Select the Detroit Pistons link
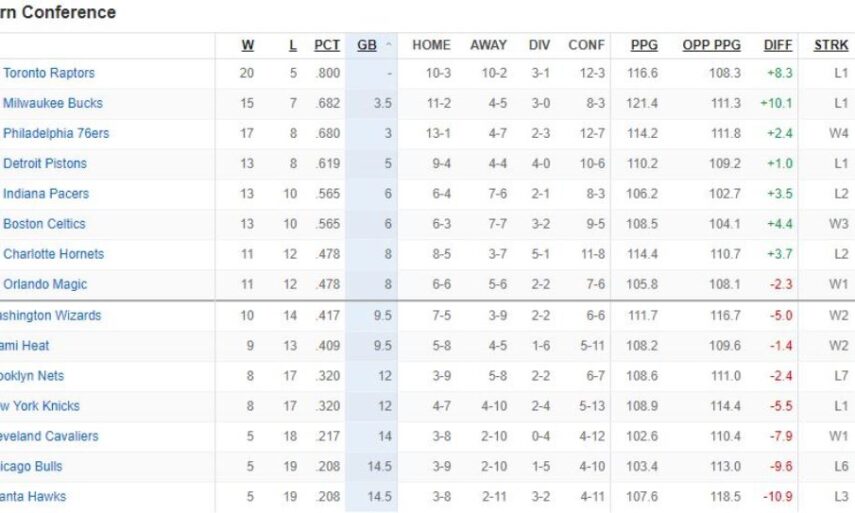855x513 pixels. coord(45,163)
